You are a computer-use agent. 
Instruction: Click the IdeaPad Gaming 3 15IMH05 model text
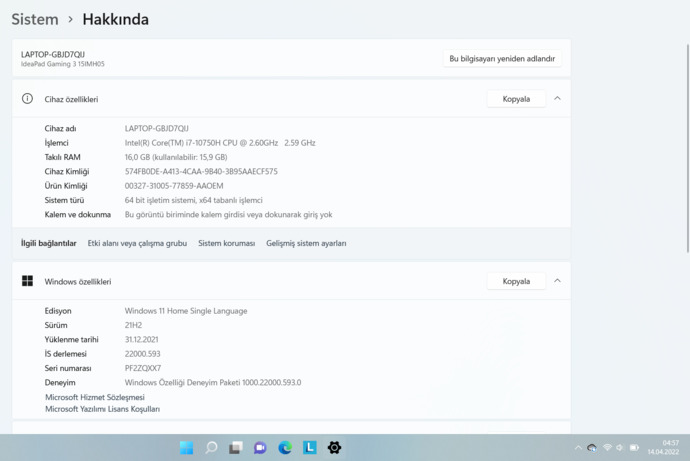62,64
